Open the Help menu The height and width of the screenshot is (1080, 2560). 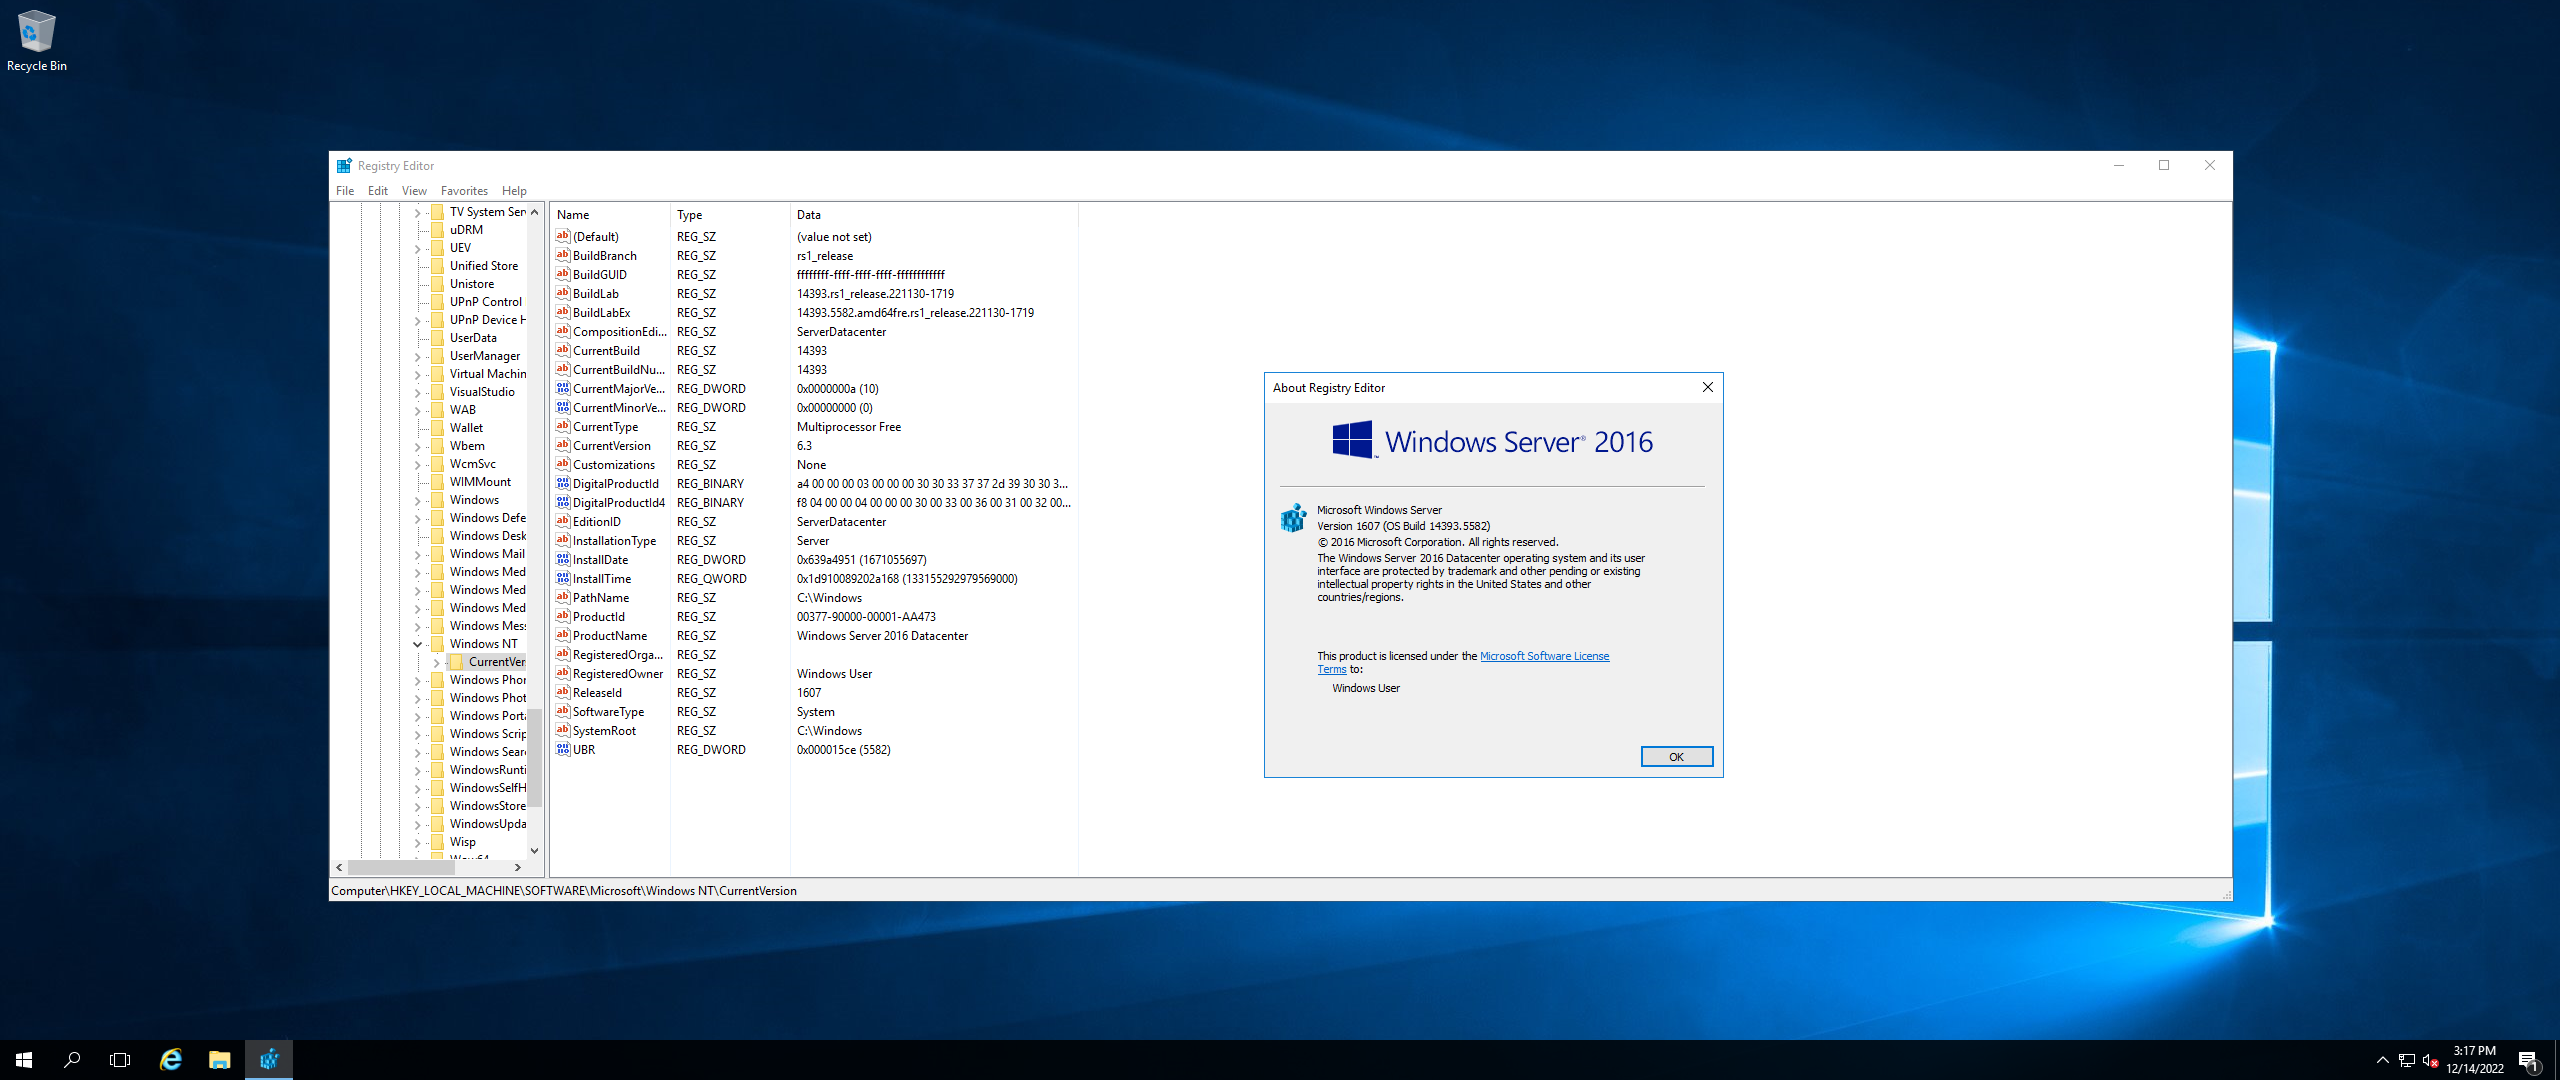pos(514,191)
